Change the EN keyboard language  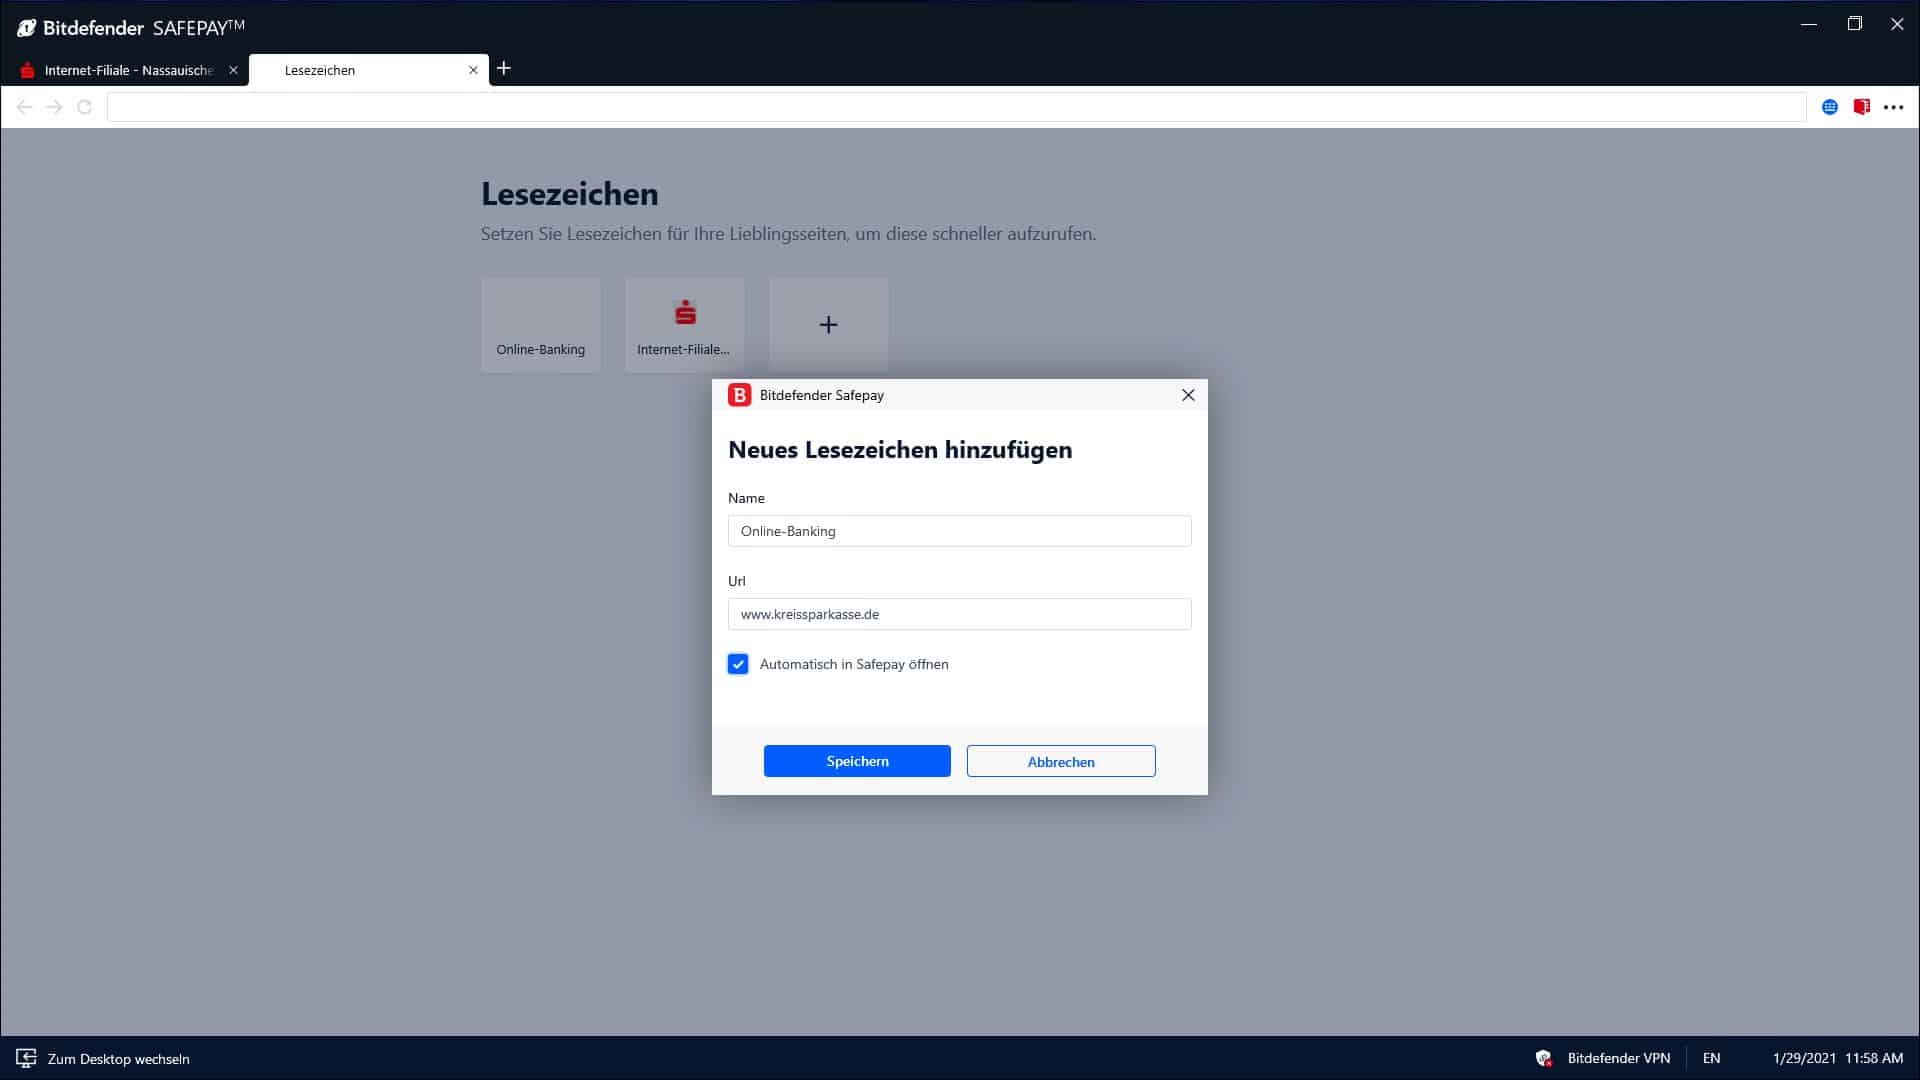click(x=1711, y=1058)
